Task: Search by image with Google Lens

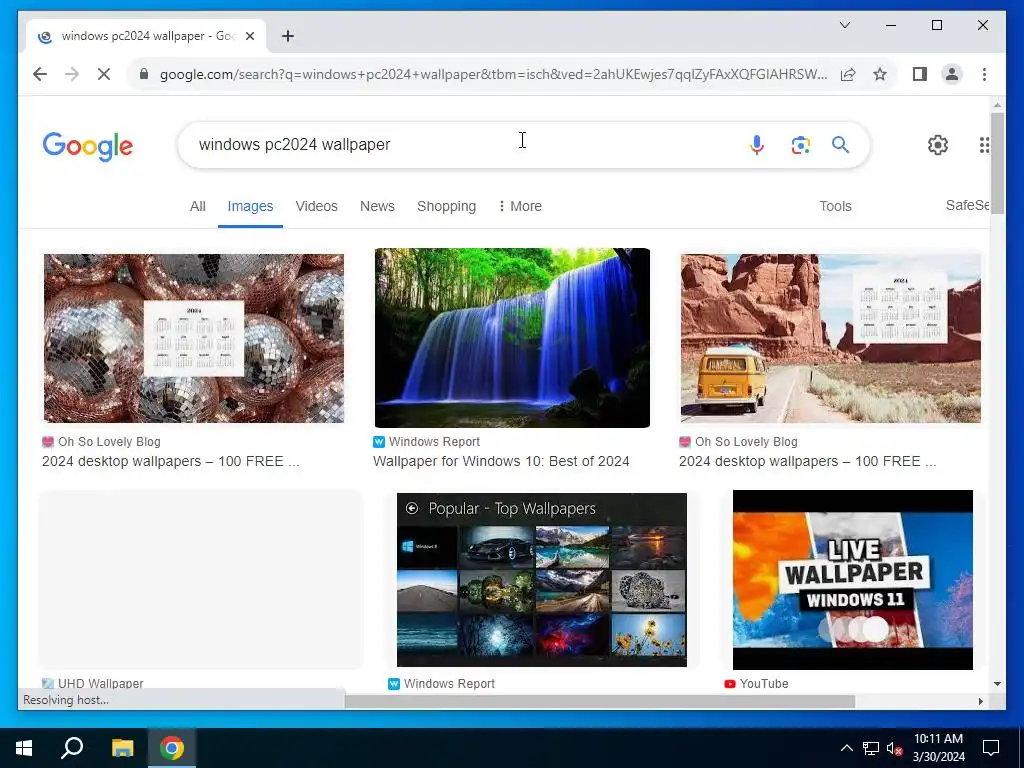Action: pos(800,144)
